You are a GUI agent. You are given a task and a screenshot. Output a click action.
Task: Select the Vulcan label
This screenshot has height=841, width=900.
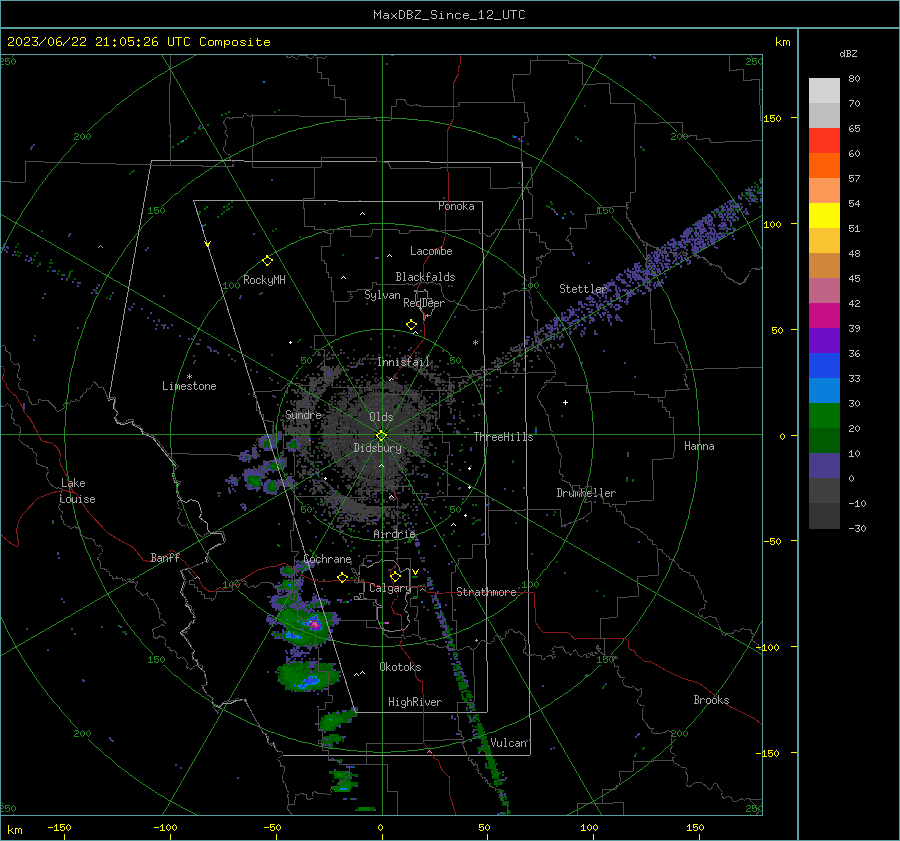(509, 743)
